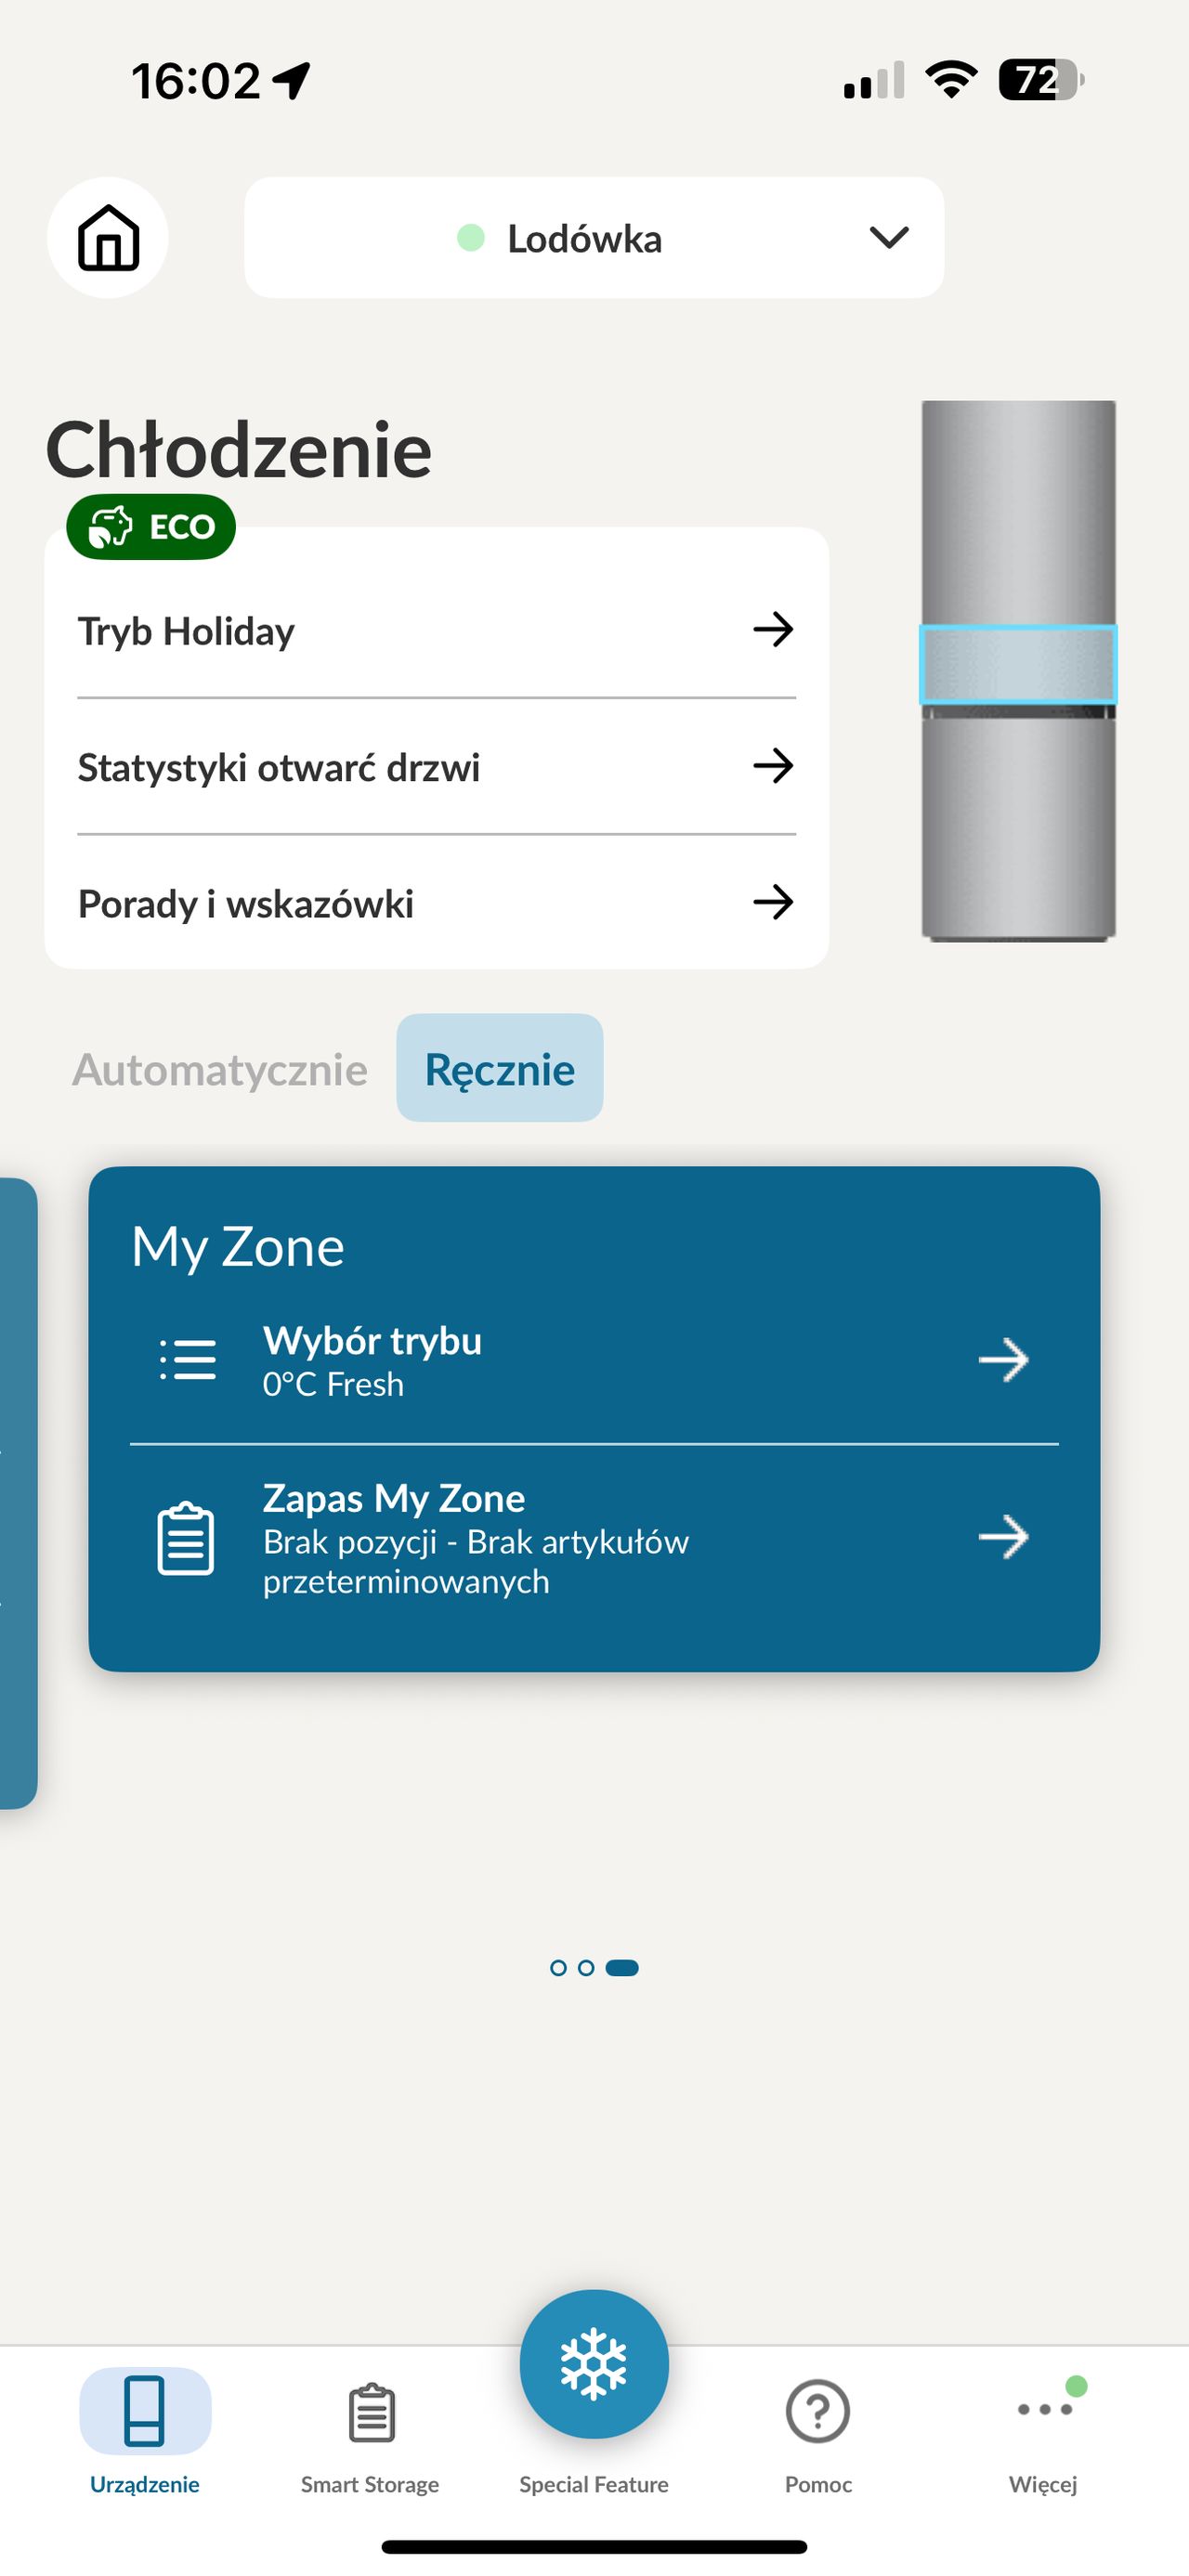Select the first page indicator dot

coord(558,1968)
